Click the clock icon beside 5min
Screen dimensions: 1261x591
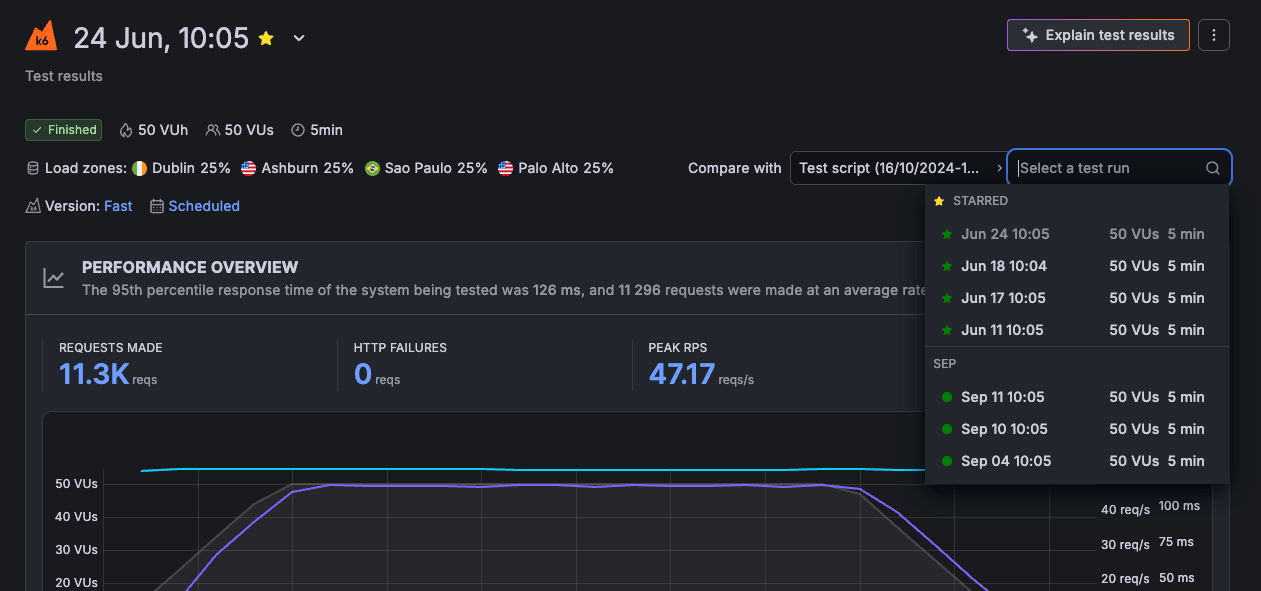tap(298, 130)
